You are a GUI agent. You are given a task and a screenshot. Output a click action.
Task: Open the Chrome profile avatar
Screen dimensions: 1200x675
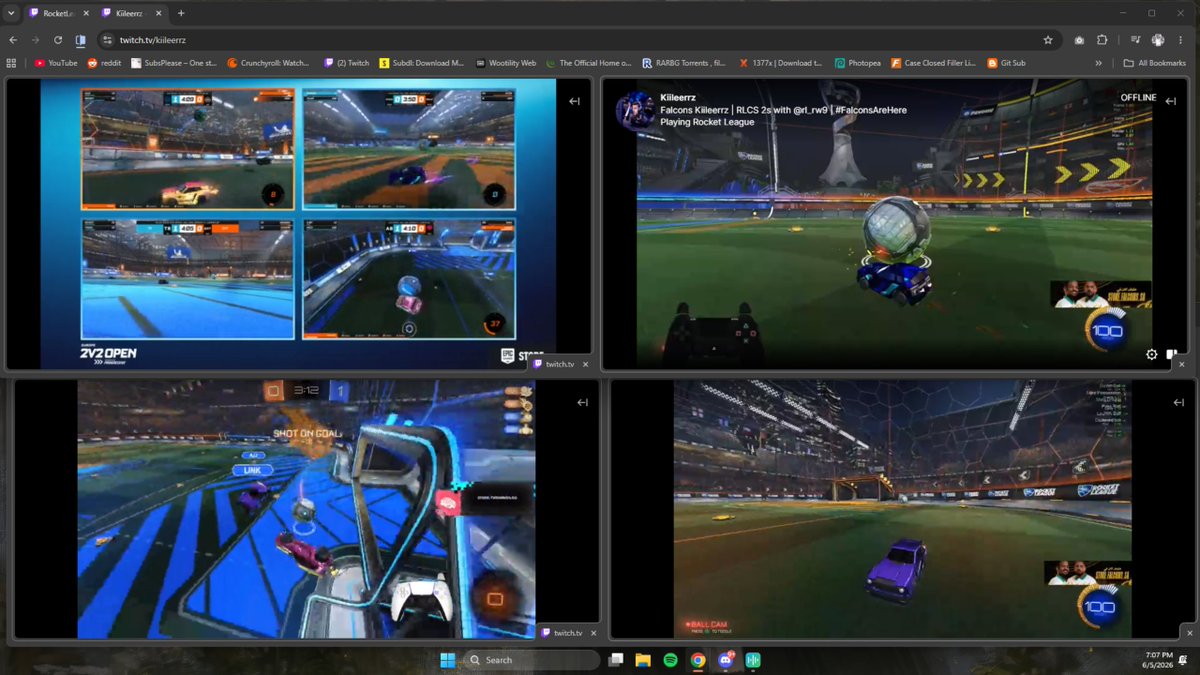click(x=1158, y=40)
